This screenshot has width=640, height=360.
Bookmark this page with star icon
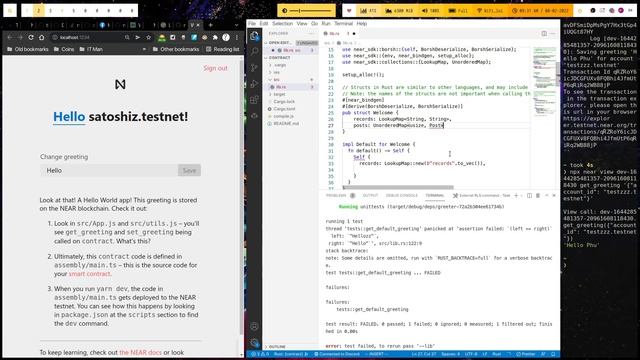coord(148,37)
